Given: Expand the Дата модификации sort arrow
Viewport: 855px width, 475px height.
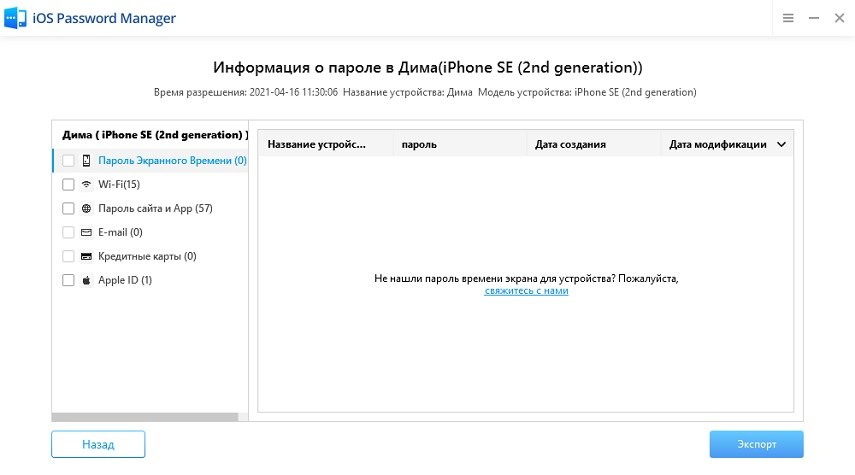Looking at the screenshot, I should tap(781, 145).
